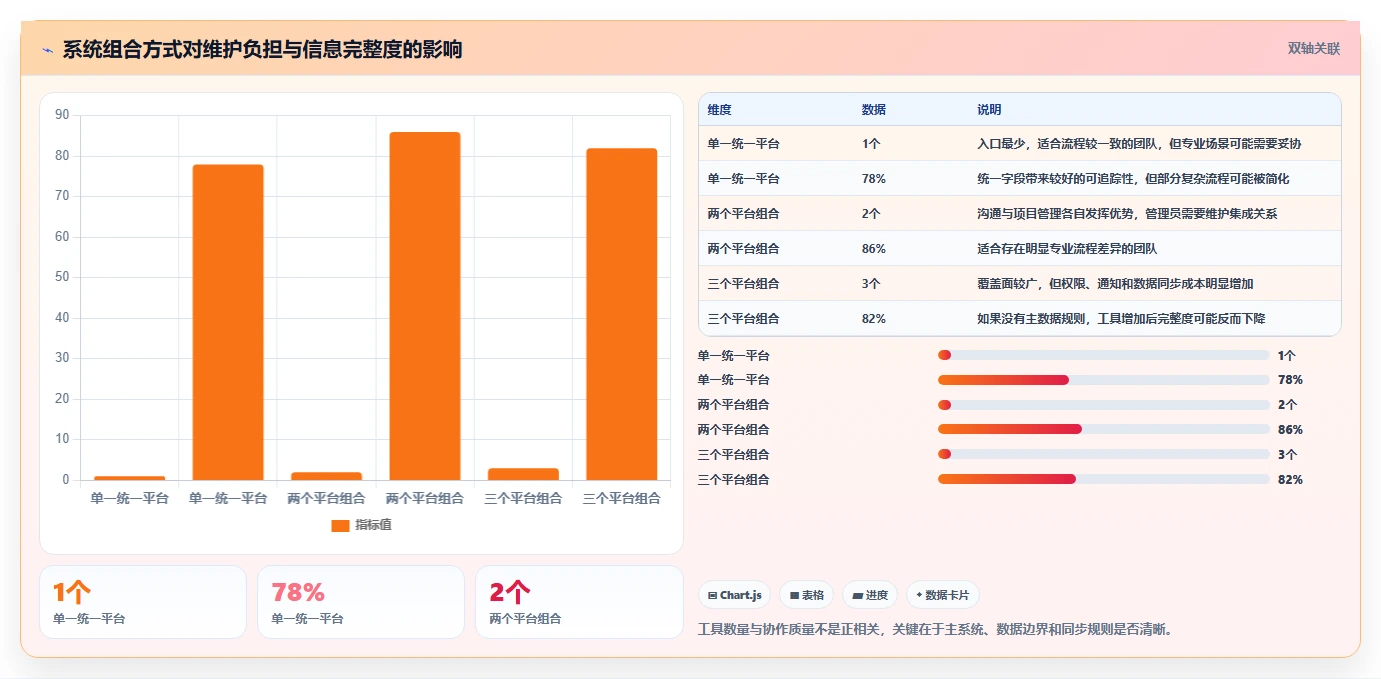Click the 维度 column header
Screen dimensions: 1381x679
(x=719, y=110)
